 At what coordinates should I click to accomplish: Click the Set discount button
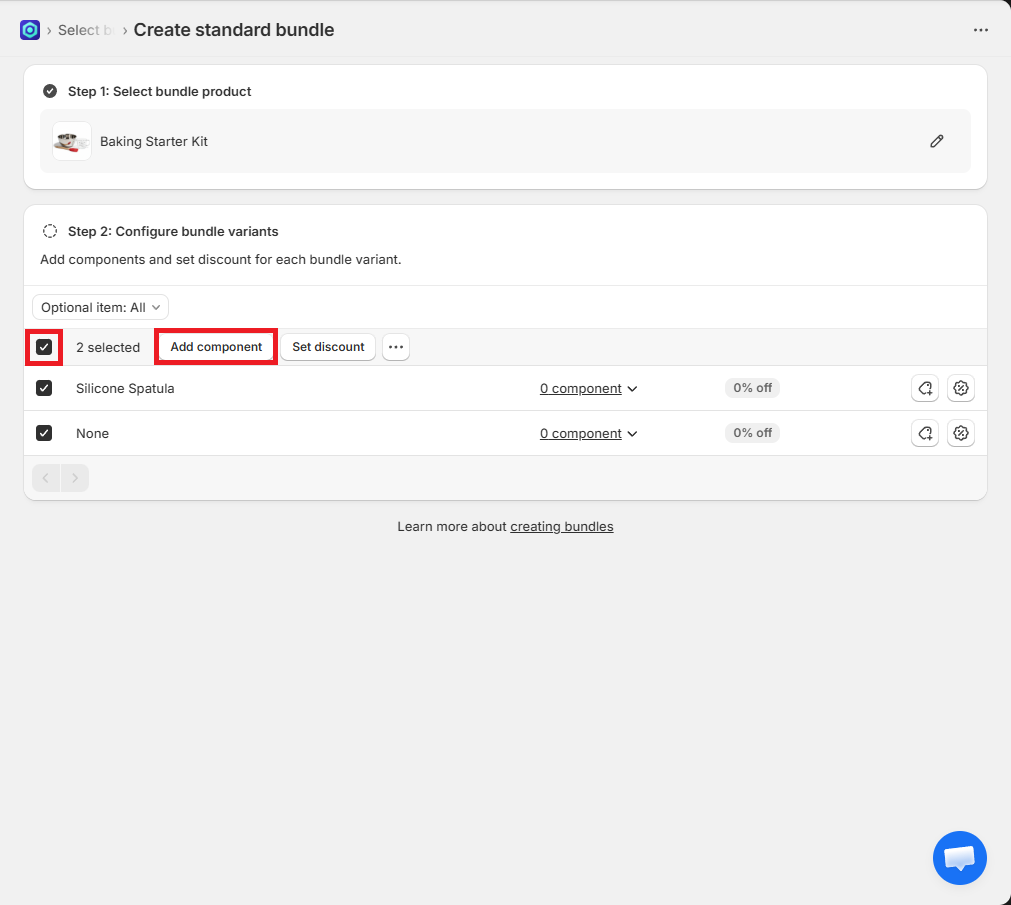click(x=328, y=347)
